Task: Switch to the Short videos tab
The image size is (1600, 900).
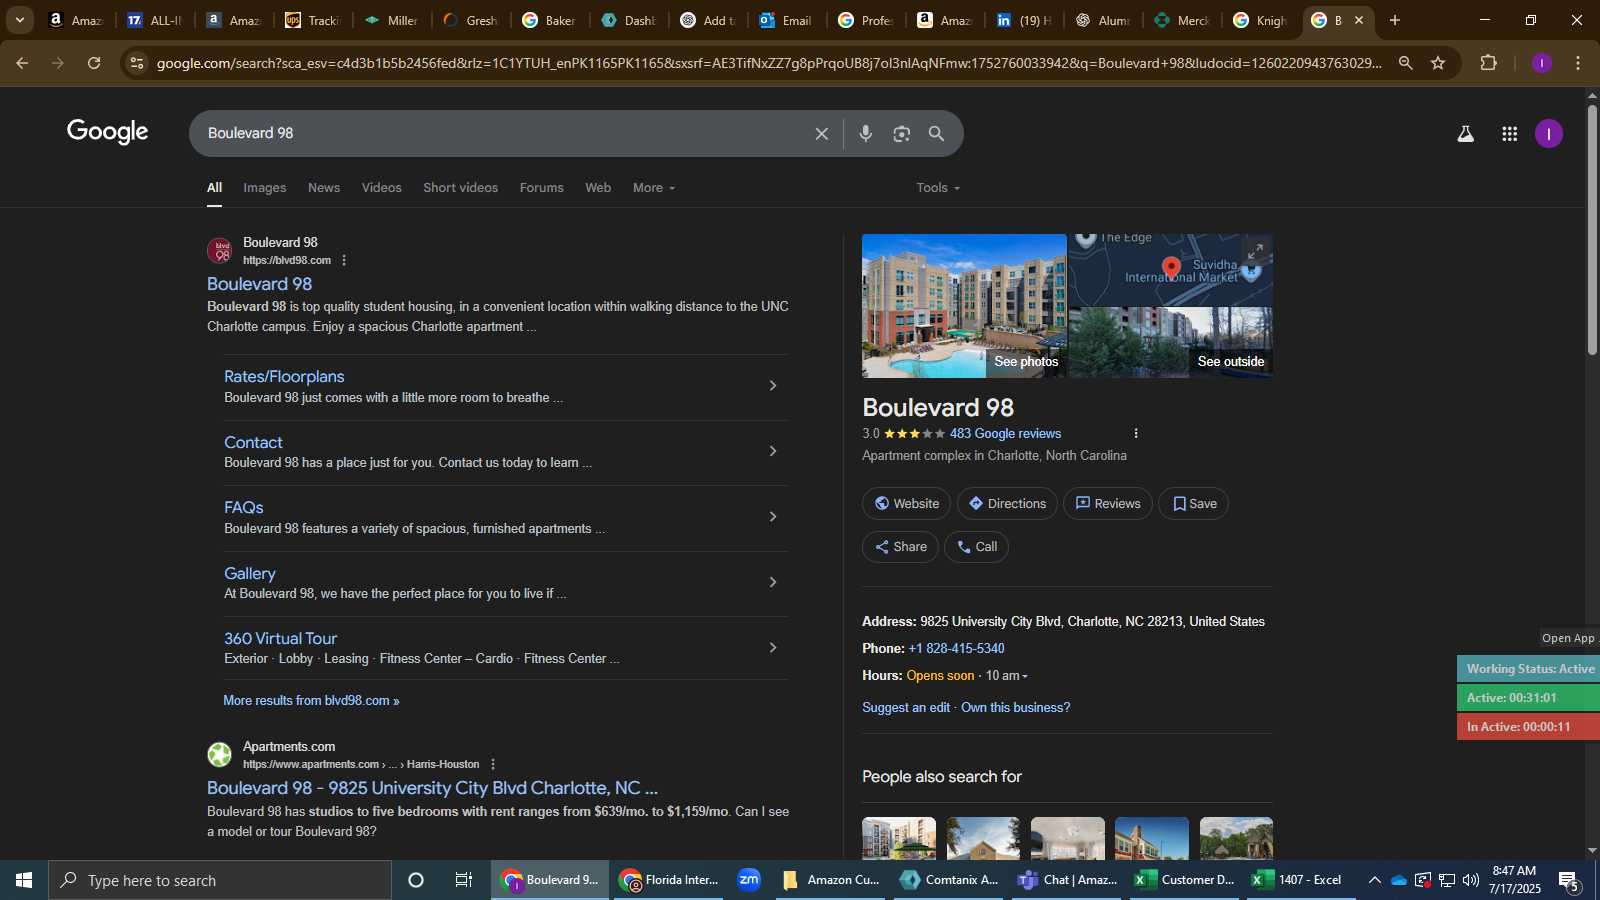Action: (460, 188)
